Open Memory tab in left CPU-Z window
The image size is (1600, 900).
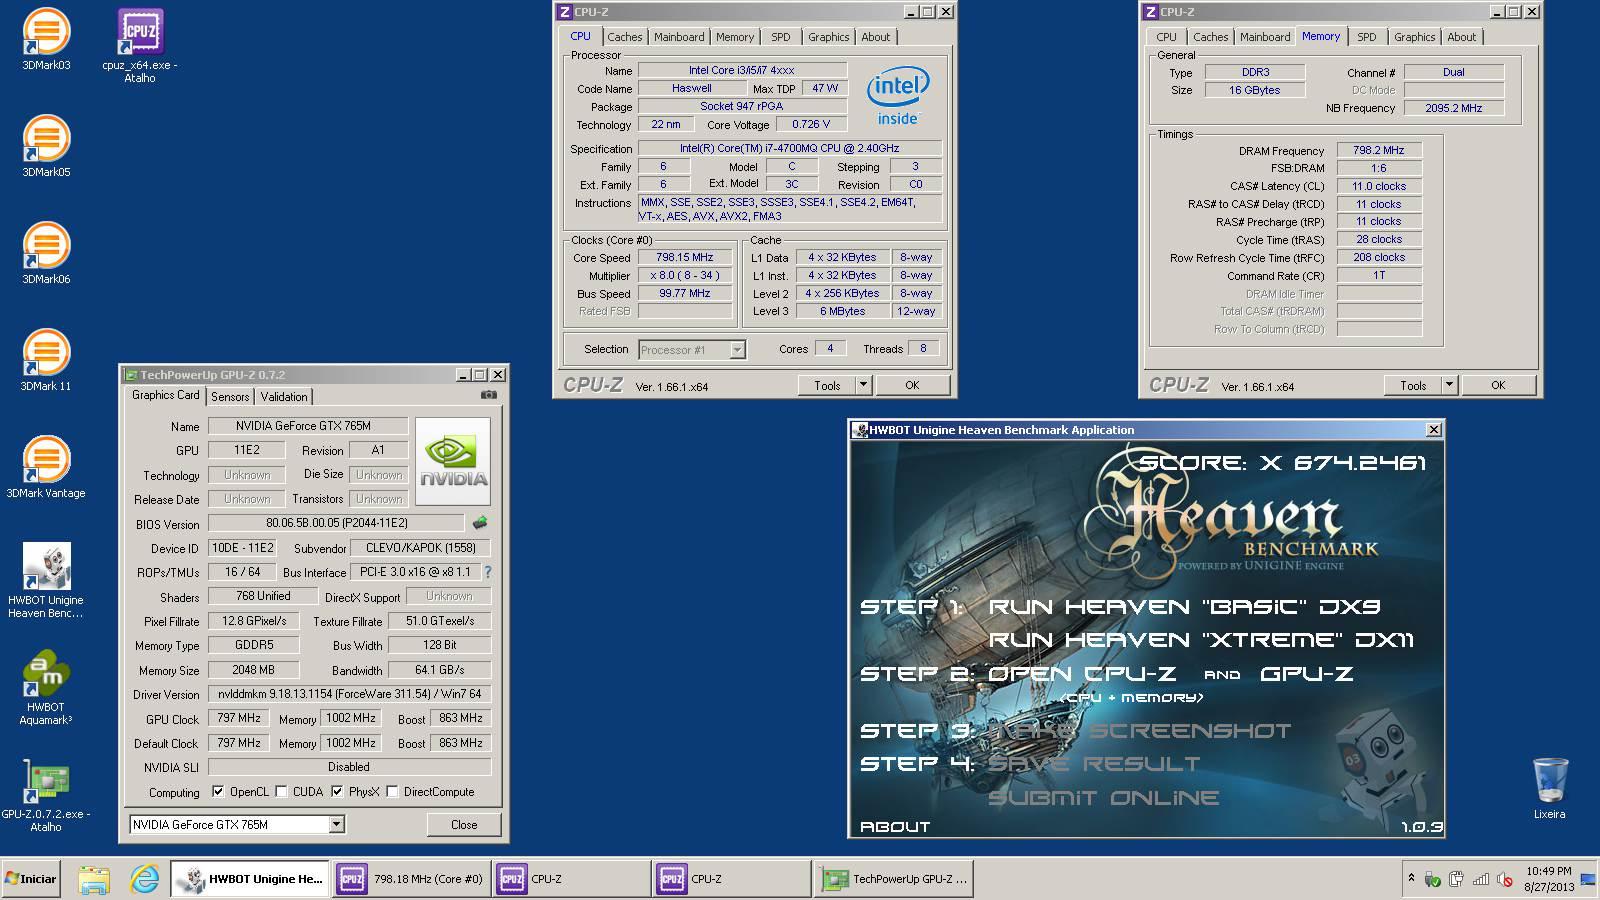click(x=735, y=37)
